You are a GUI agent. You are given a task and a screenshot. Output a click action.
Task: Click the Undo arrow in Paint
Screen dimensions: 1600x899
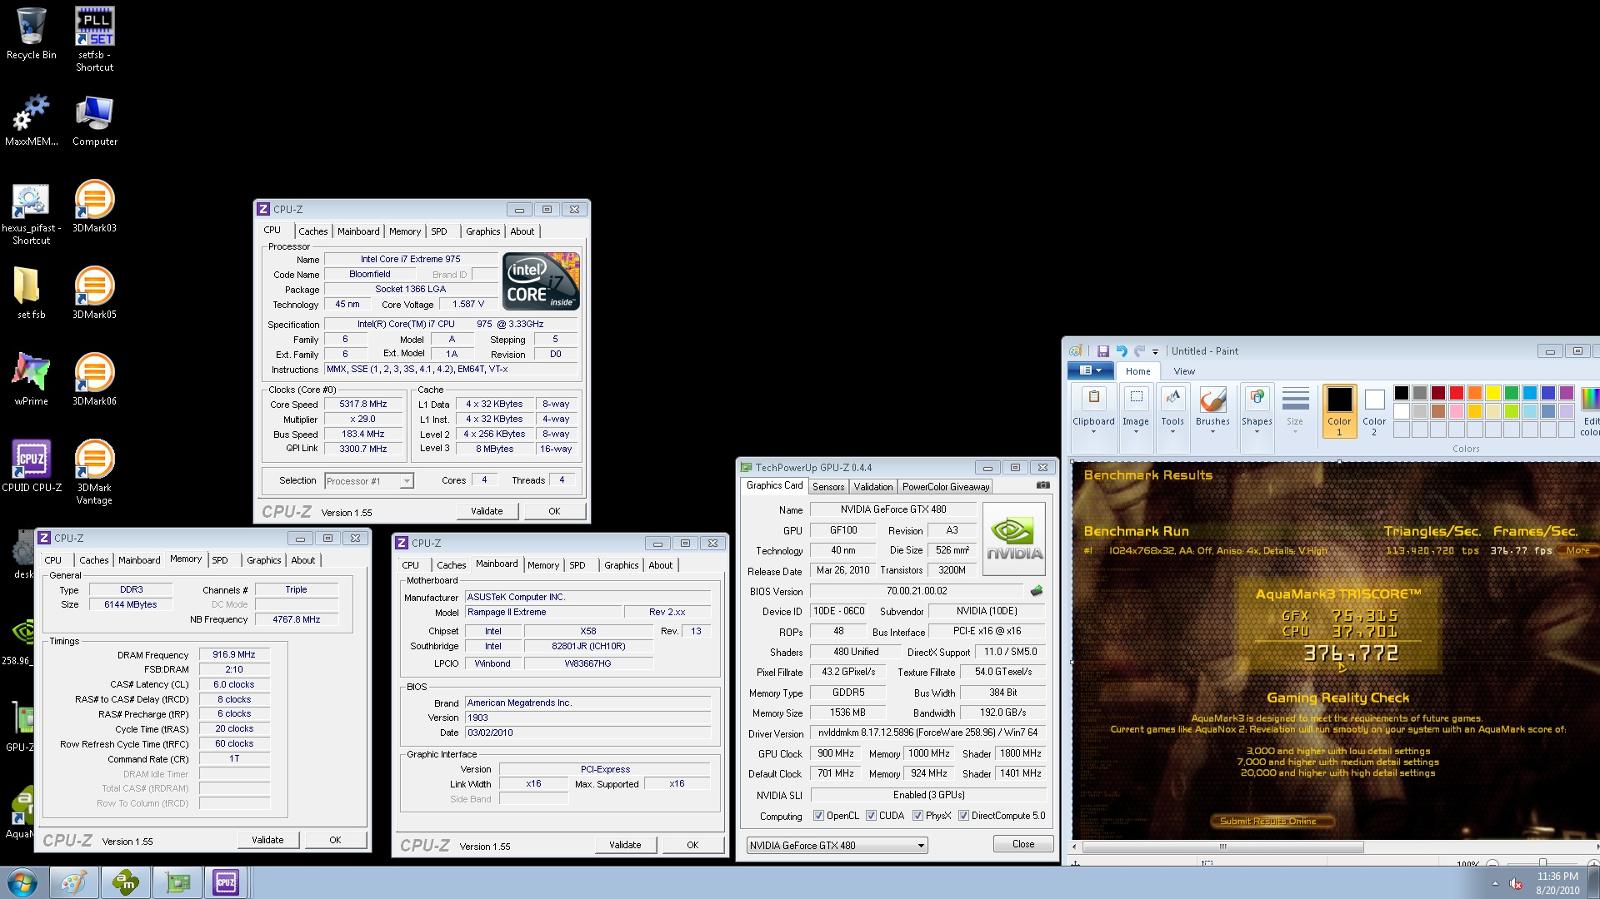[x=1121, y=351]
